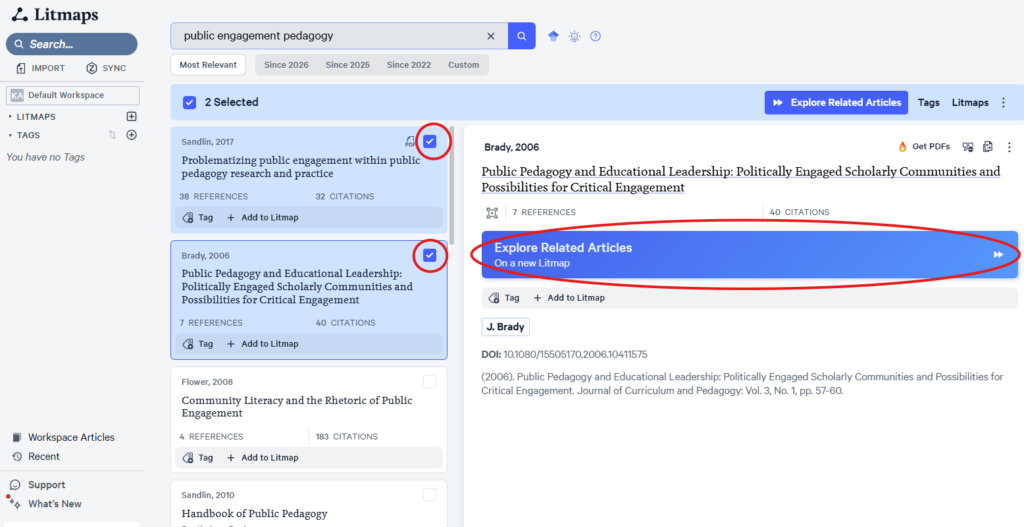Check the Flower, 2008 article
This screenshot has height=527, width=1024.
pyautogui.click(x=430, y=381)
